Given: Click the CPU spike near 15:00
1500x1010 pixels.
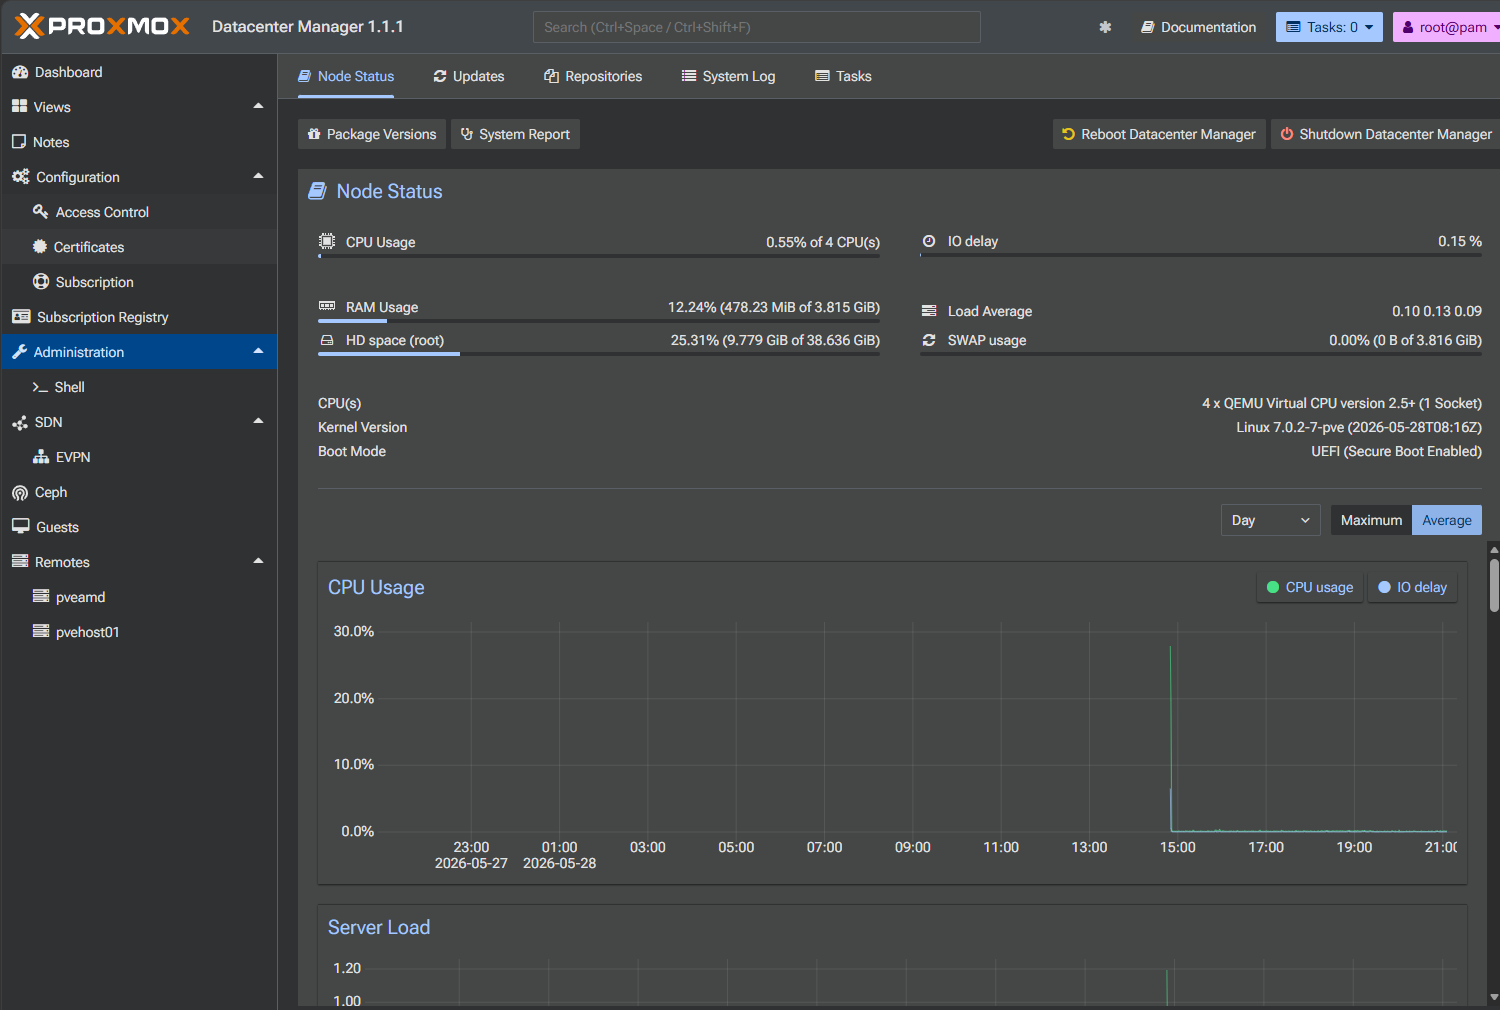Looking at the screenshot, I should tap(1171, 738).
